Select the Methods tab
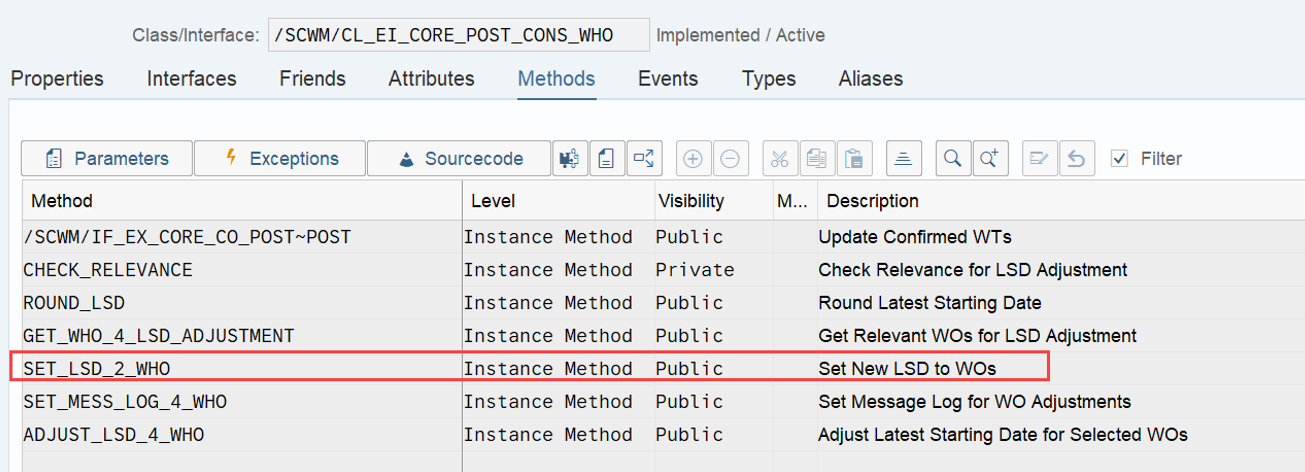The image size is (1305, 472). pyautogui.click(x=556, y=78)
